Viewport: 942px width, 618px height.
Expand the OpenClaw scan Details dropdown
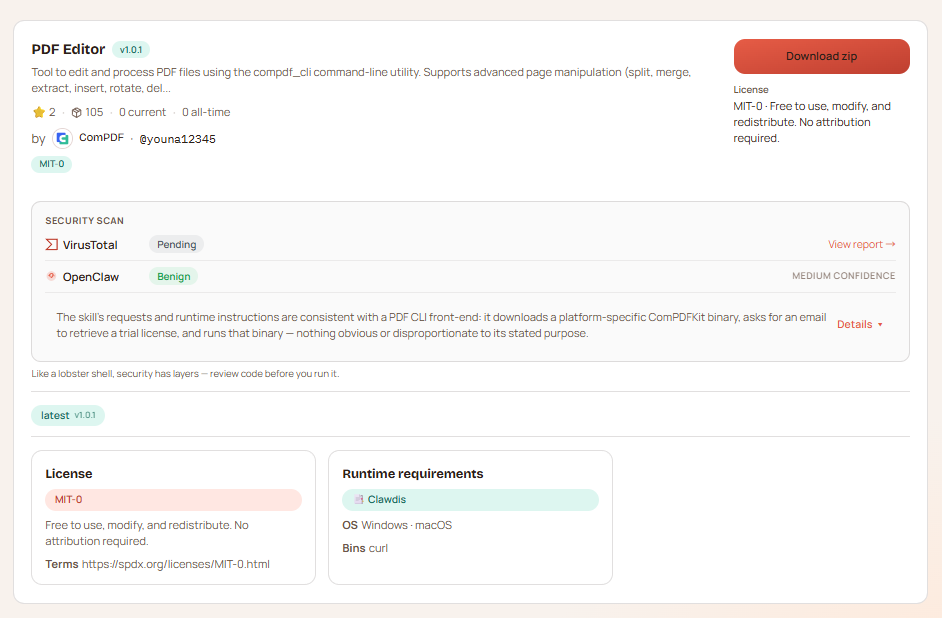tap(860, 324)
